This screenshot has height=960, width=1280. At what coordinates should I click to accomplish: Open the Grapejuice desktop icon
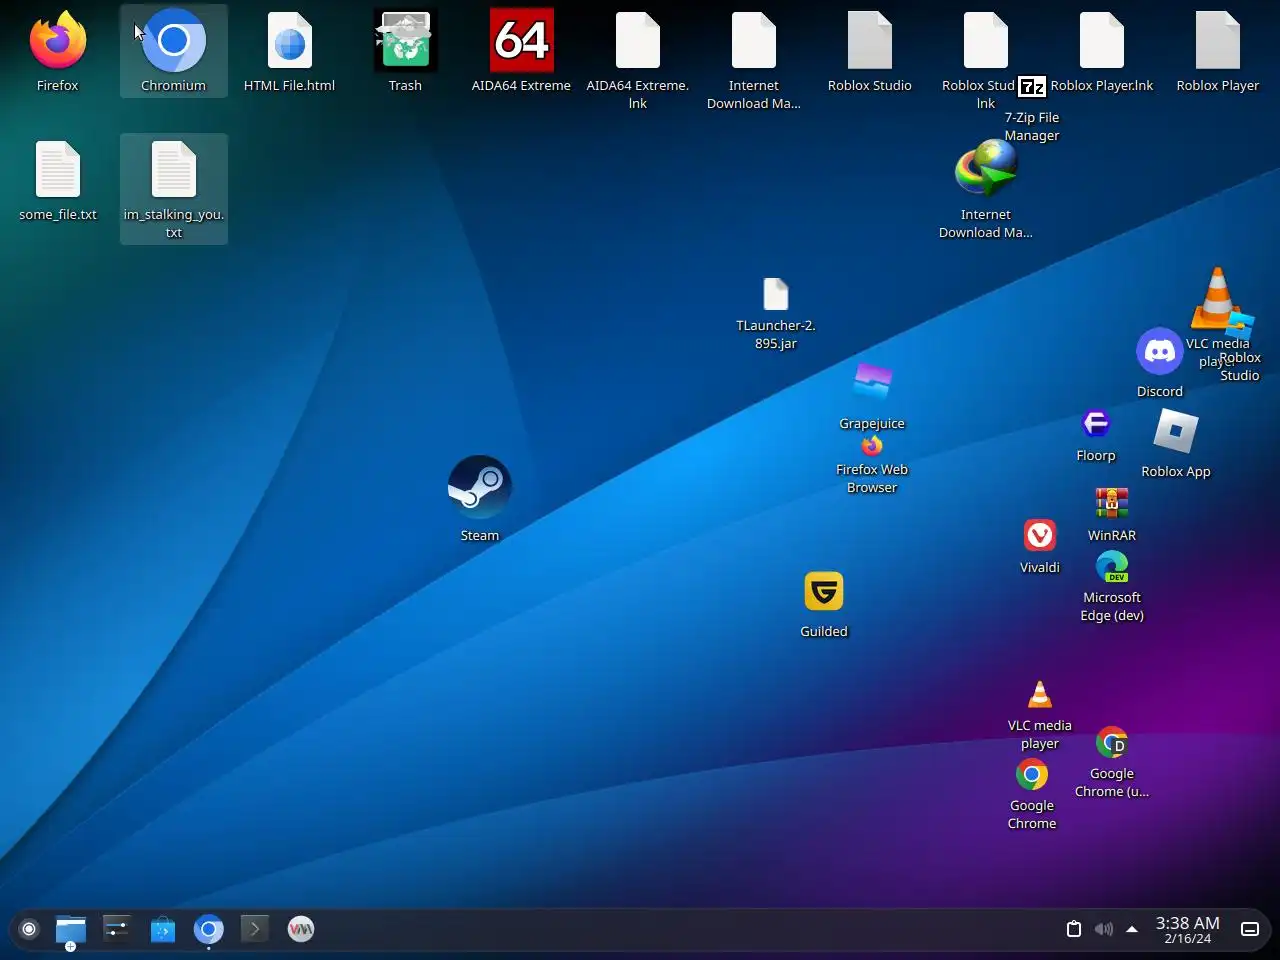tap(872, 382)
